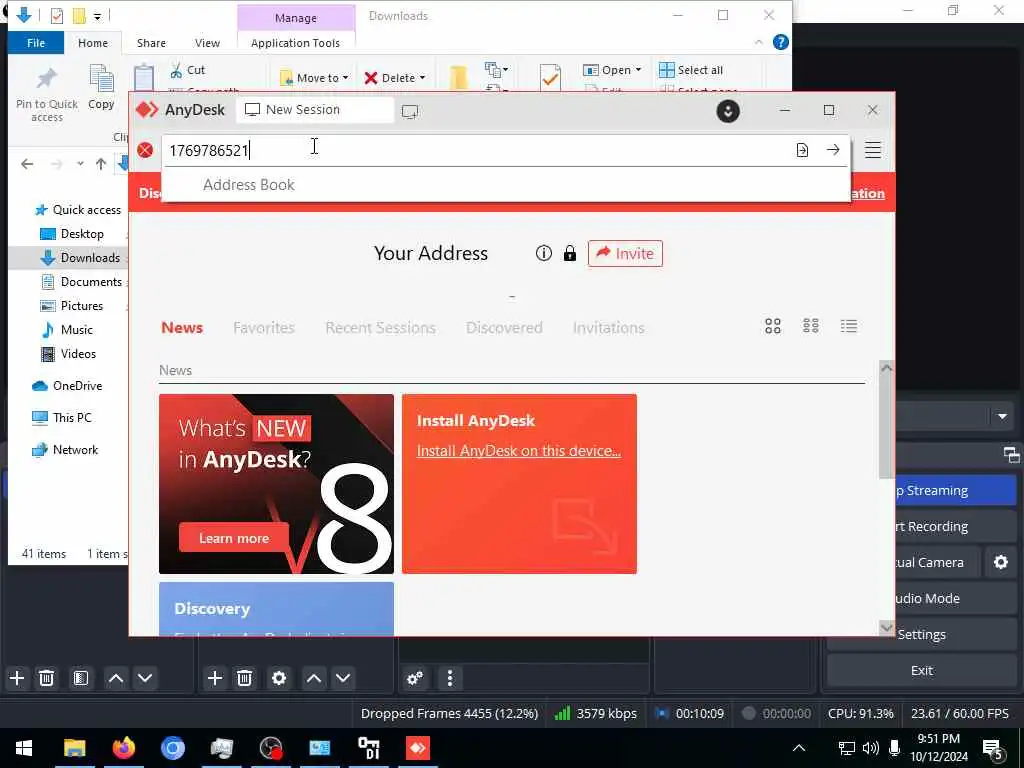Screen dimensions: 1024x768
Task: Browse files transfer icon in address bar
Action: point(802,150)
